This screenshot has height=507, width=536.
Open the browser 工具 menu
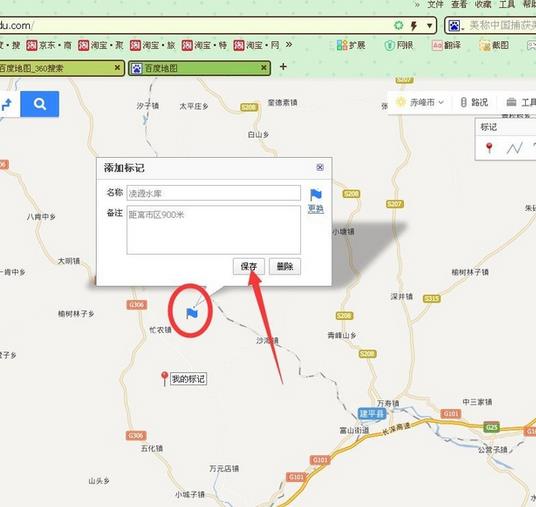pos(507,4)
